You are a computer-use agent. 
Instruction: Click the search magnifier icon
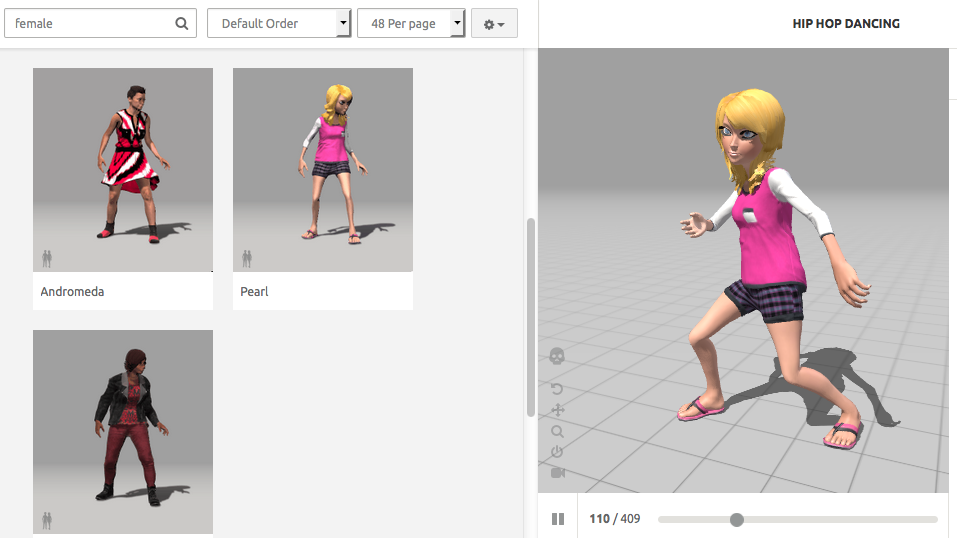click(x=181, y=24)
